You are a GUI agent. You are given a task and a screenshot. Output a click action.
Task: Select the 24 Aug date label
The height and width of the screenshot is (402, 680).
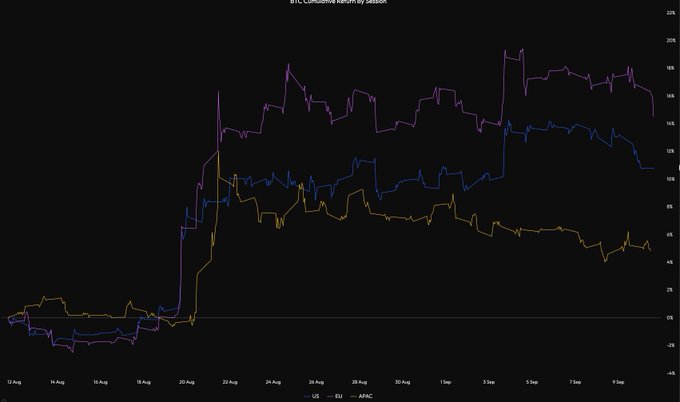[x=273, y=382]
